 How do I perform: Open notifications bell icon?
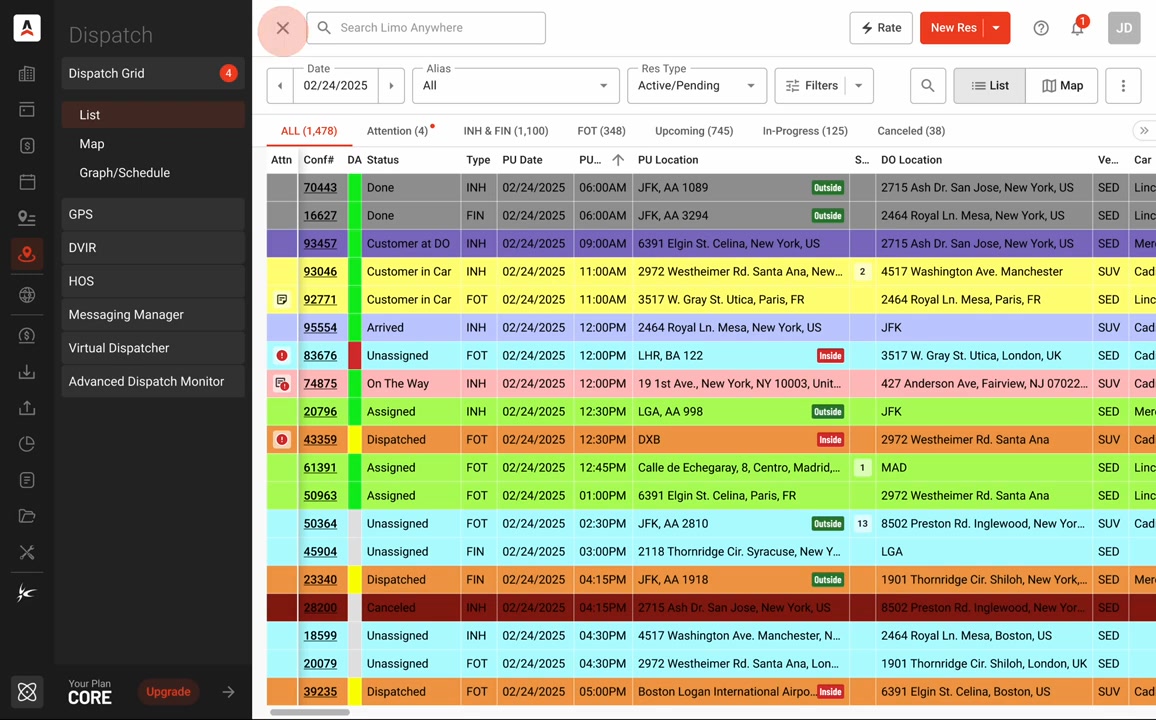[1077, 28]
